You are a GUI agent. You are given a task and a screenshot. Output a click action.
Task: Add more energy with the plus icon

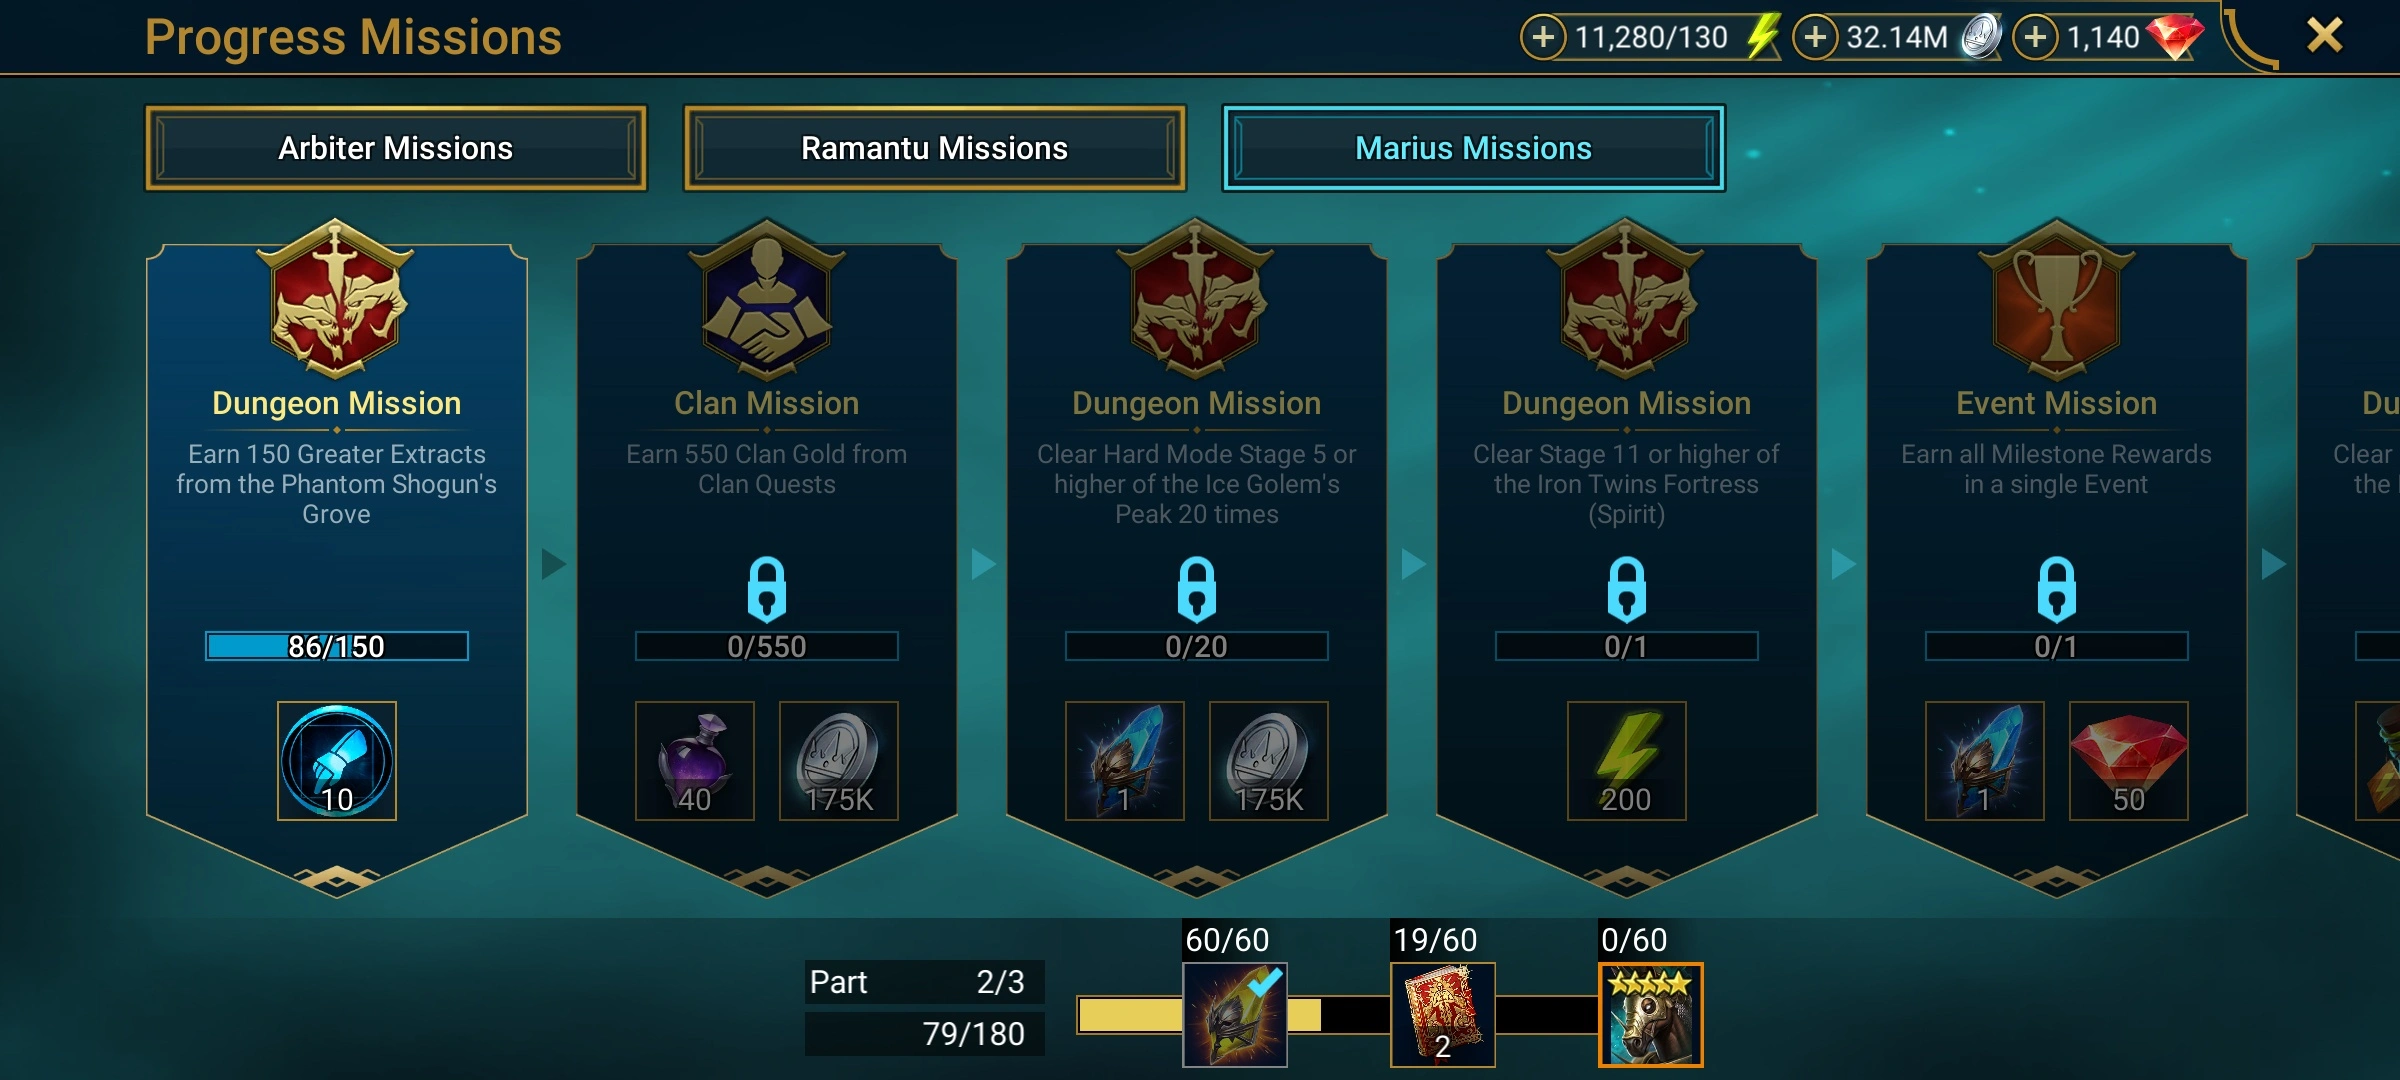tap(1543, 38)
